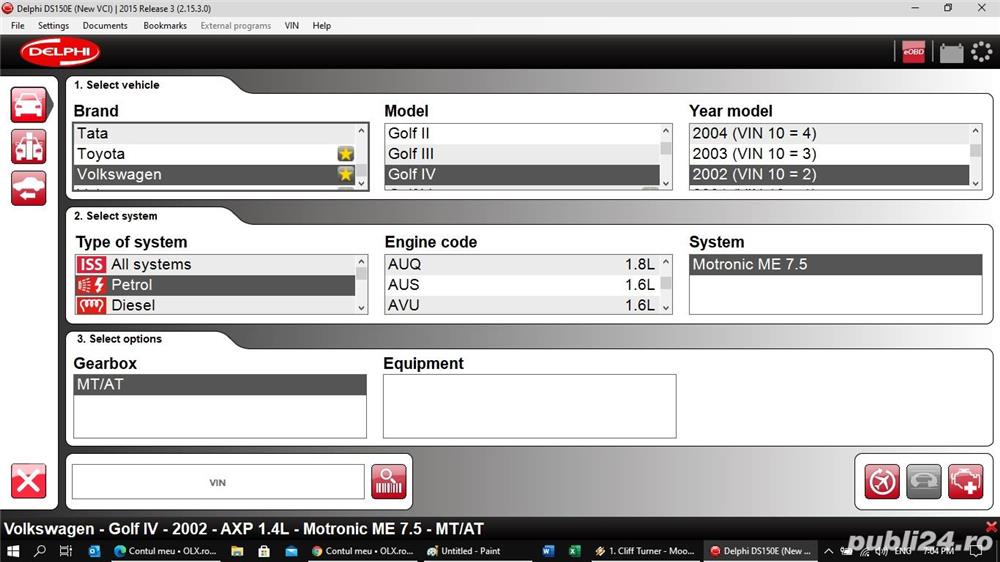Click the battery status icon in header
1000x562 pixels.
[x=951, y=53]
